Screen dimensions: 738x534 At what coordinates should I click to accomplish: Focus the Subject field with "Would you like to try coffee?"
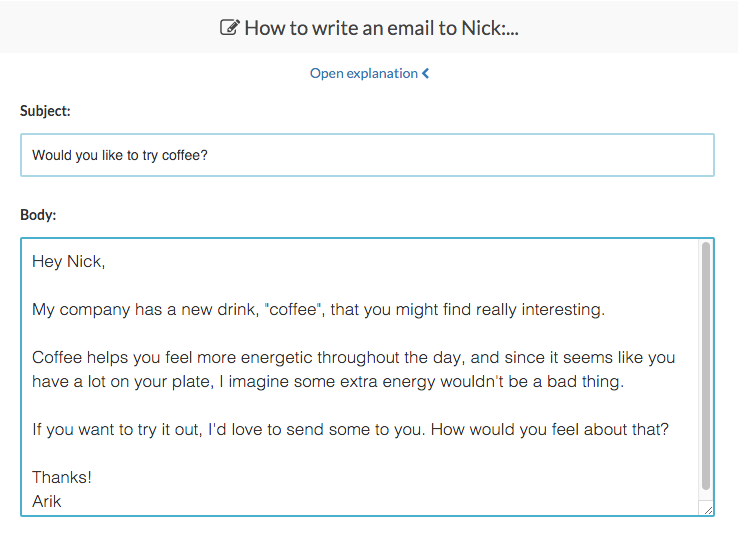[367, 155]
